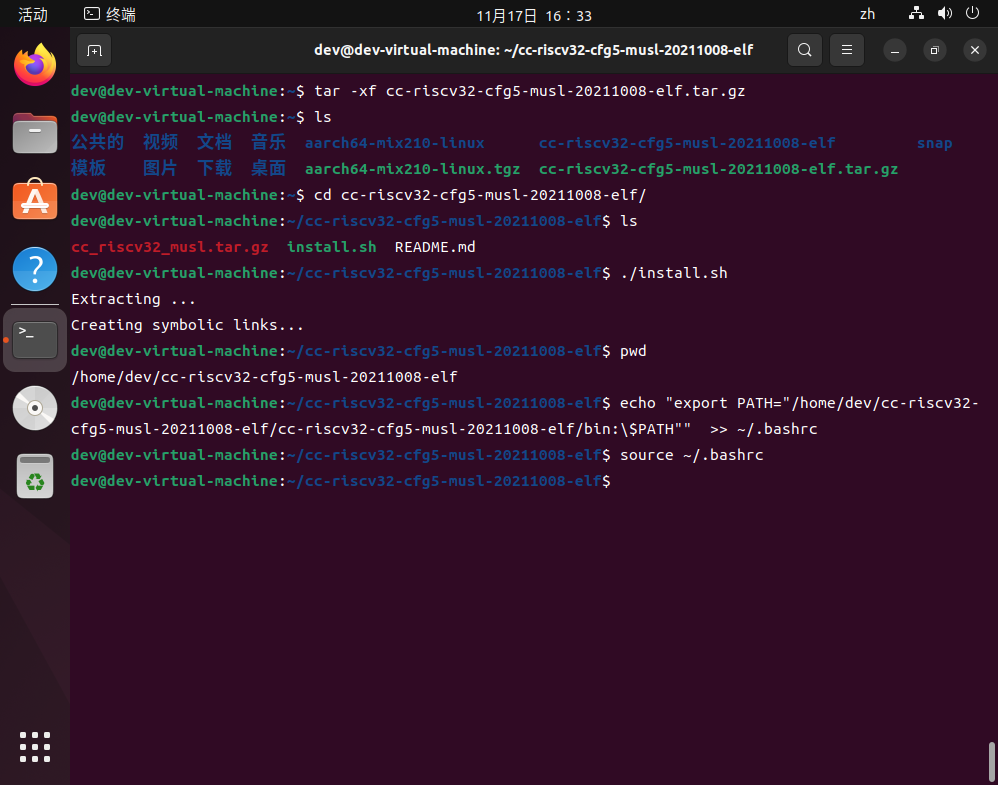Click the Terminal icon in dock
The image size is (998, 785).
coord(35,340)
